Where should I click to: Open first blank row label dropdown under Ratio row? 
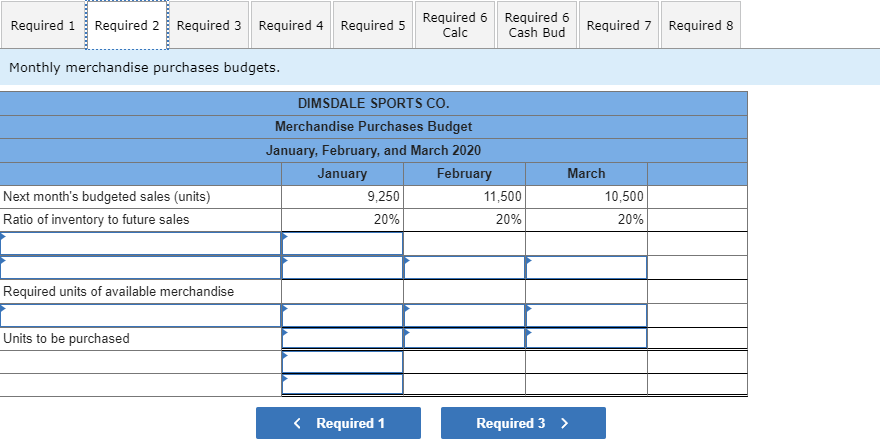pos(140,243)
